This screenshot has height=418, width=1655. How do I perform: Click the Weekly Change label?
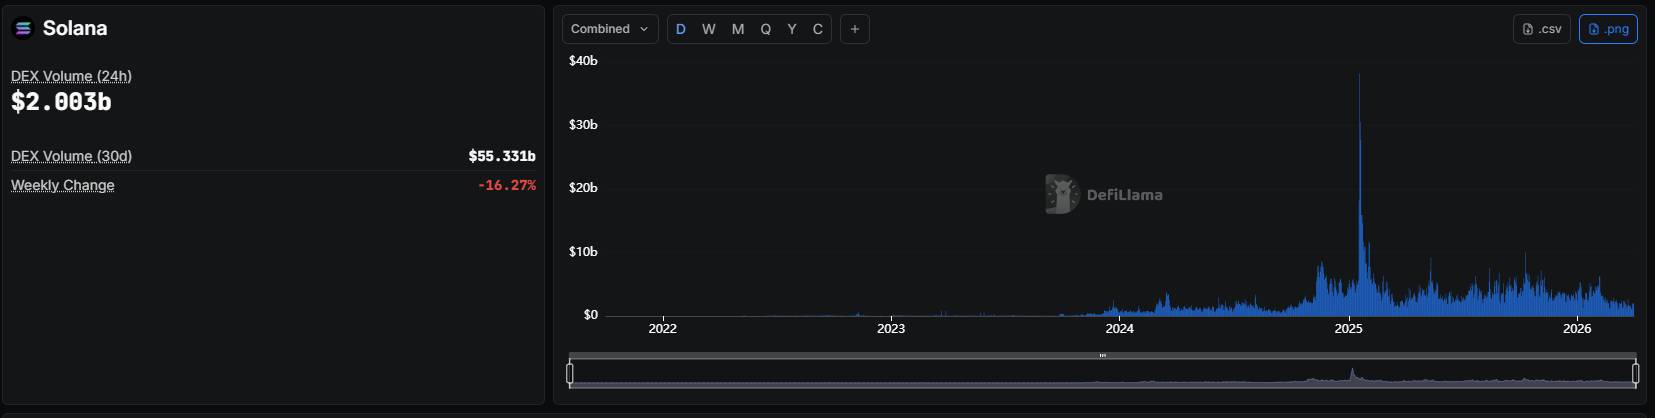[62, 185]
